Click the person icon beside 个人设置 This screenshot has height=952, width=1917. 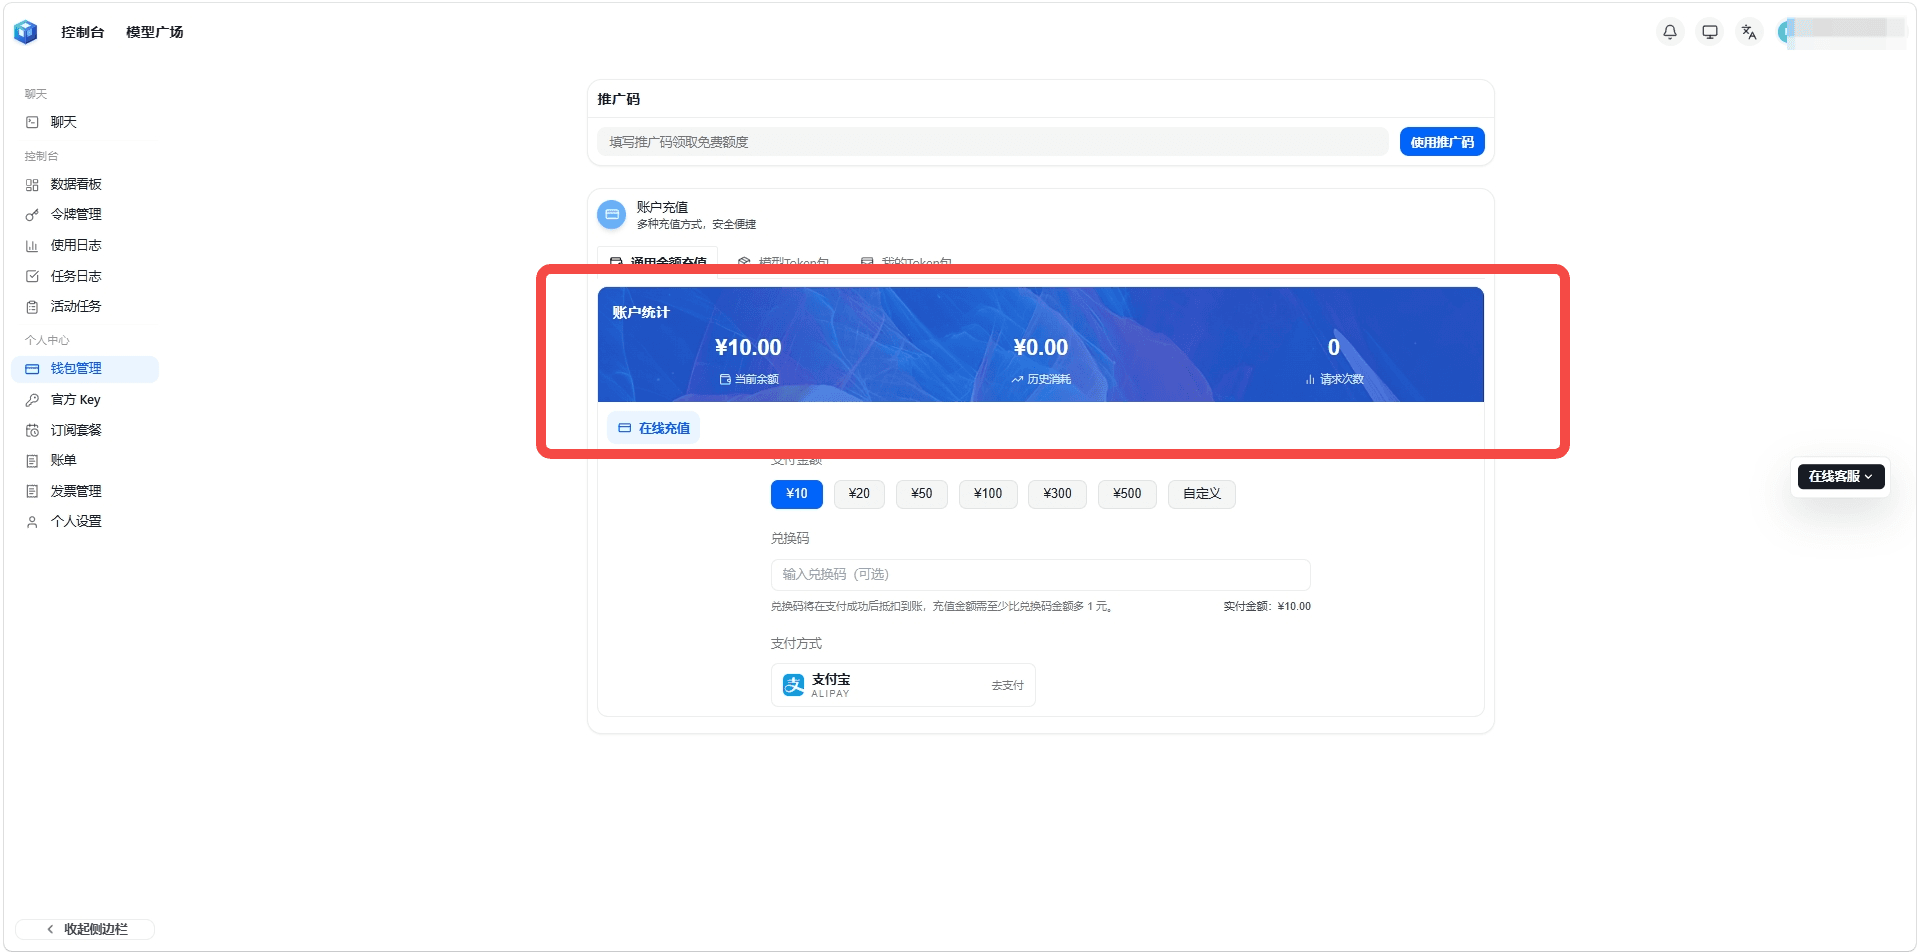coord(32,522)
